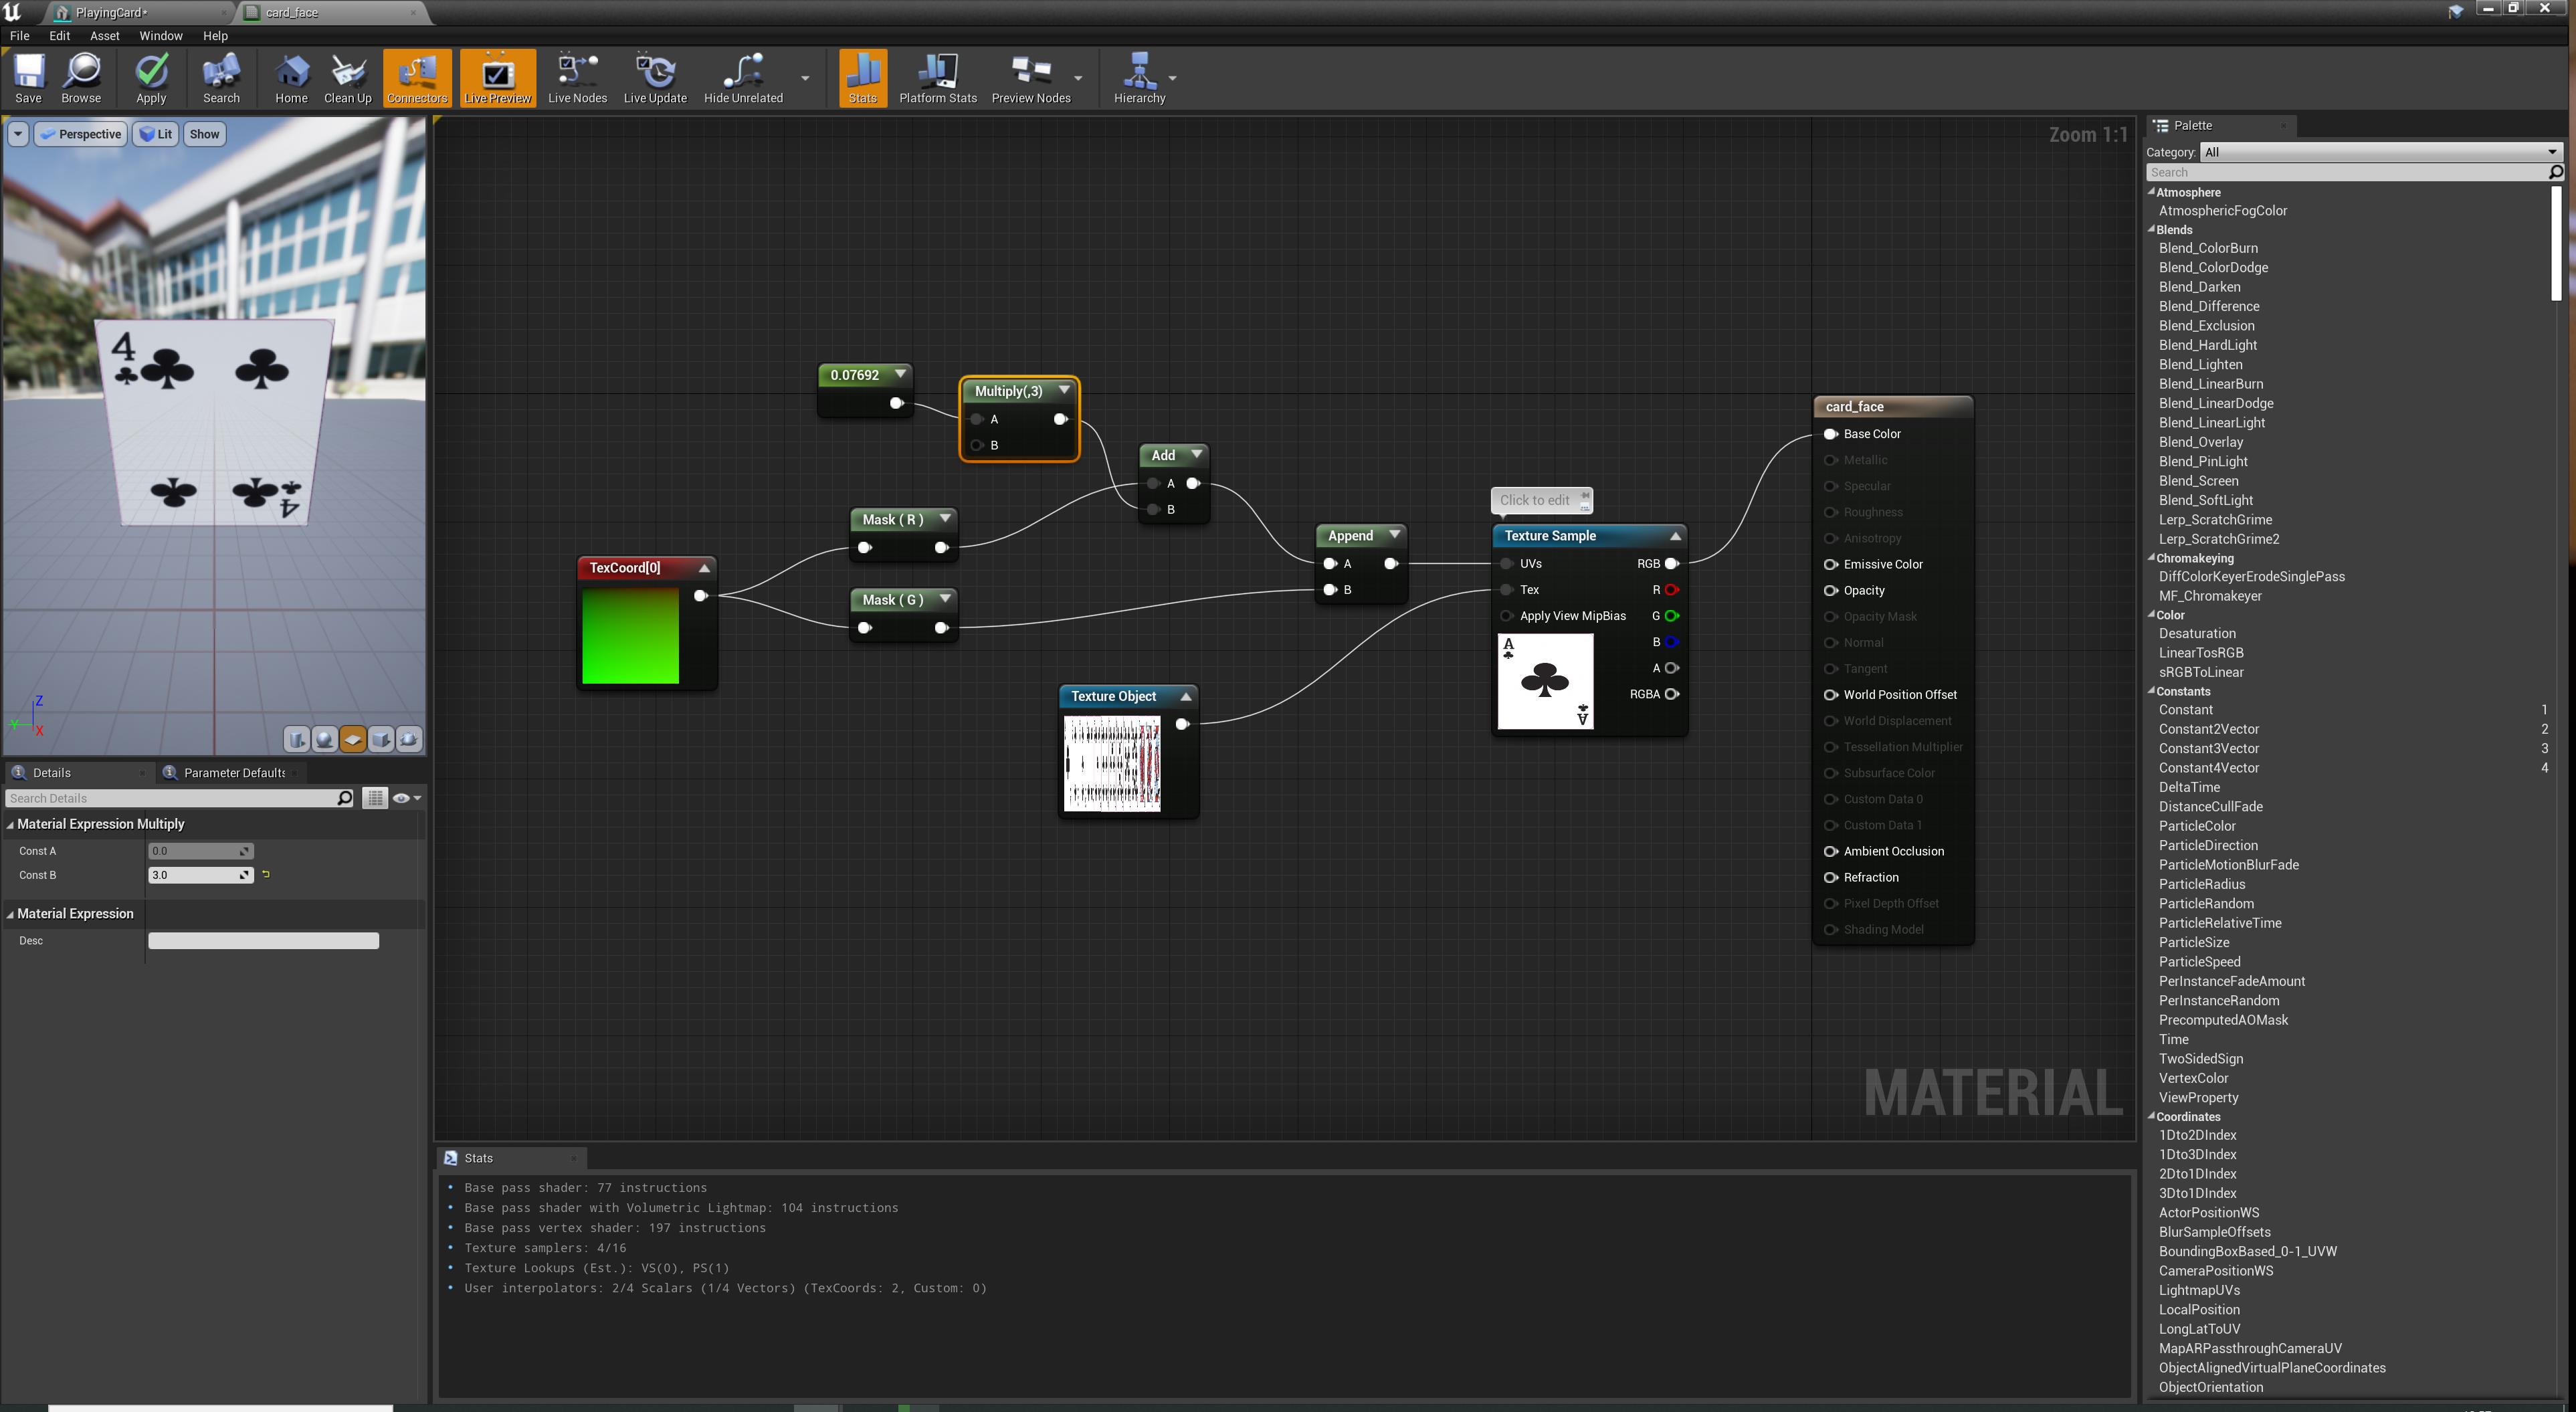Click the Platform Stats toolbar icon
The height and width of the screenshot is (1412, 2576).
click(x=937, y=77)
